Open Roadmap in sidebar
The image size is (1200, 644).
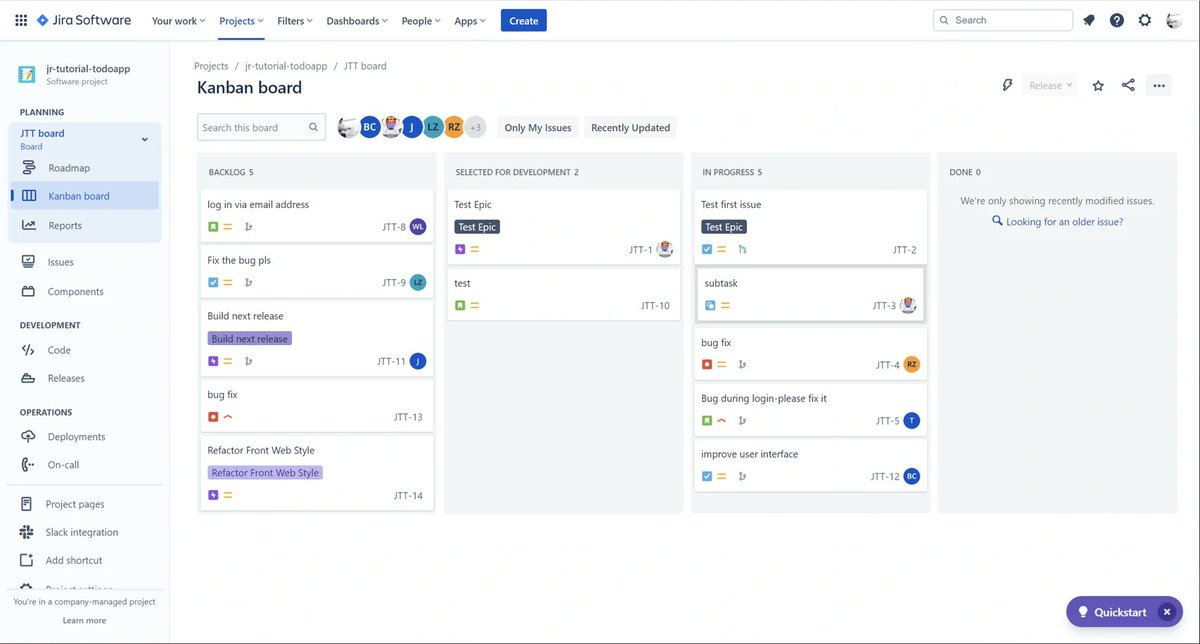[x=85, y=168]
